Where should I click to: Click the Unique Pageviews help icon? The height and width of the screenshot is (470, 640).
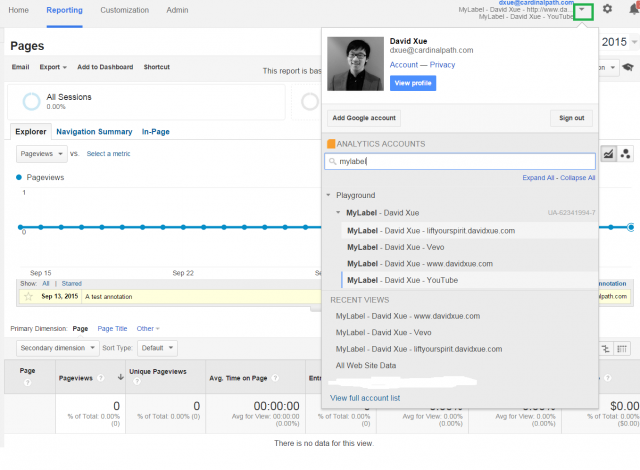click(x=137, y=381)
